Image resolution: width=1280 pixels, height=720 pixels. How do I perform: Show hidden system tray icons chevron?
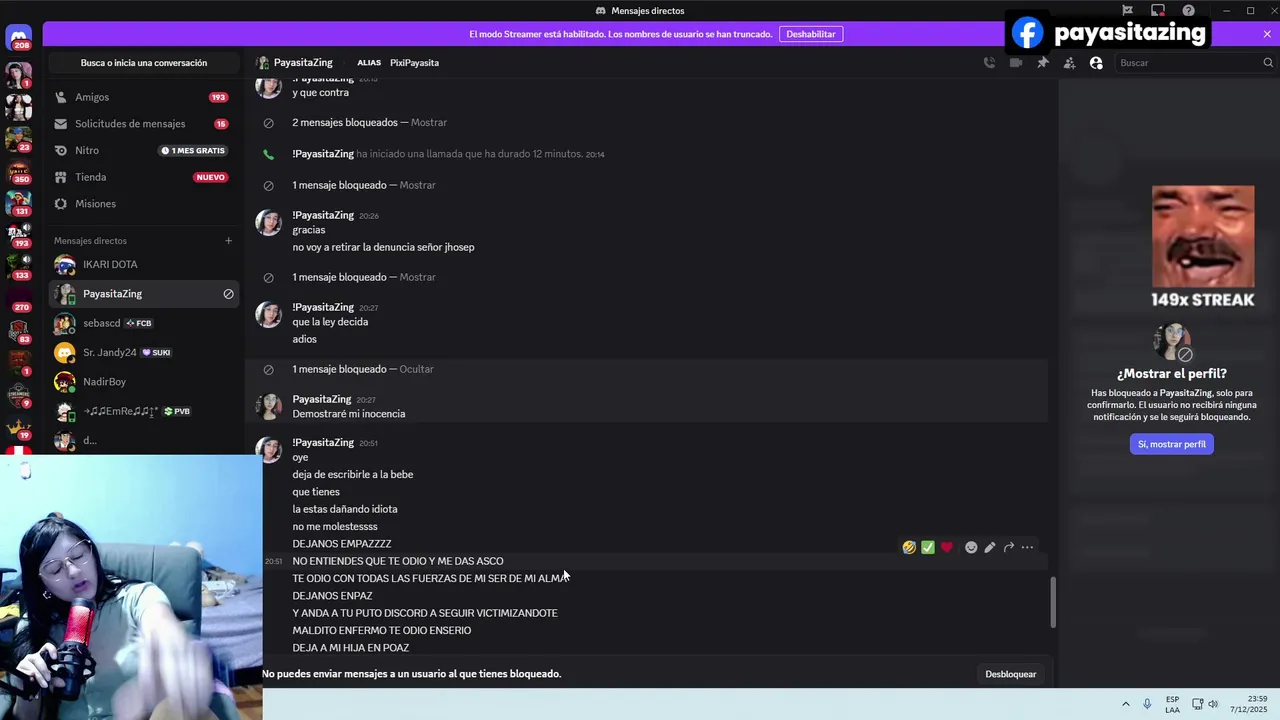pos(1125,704)
